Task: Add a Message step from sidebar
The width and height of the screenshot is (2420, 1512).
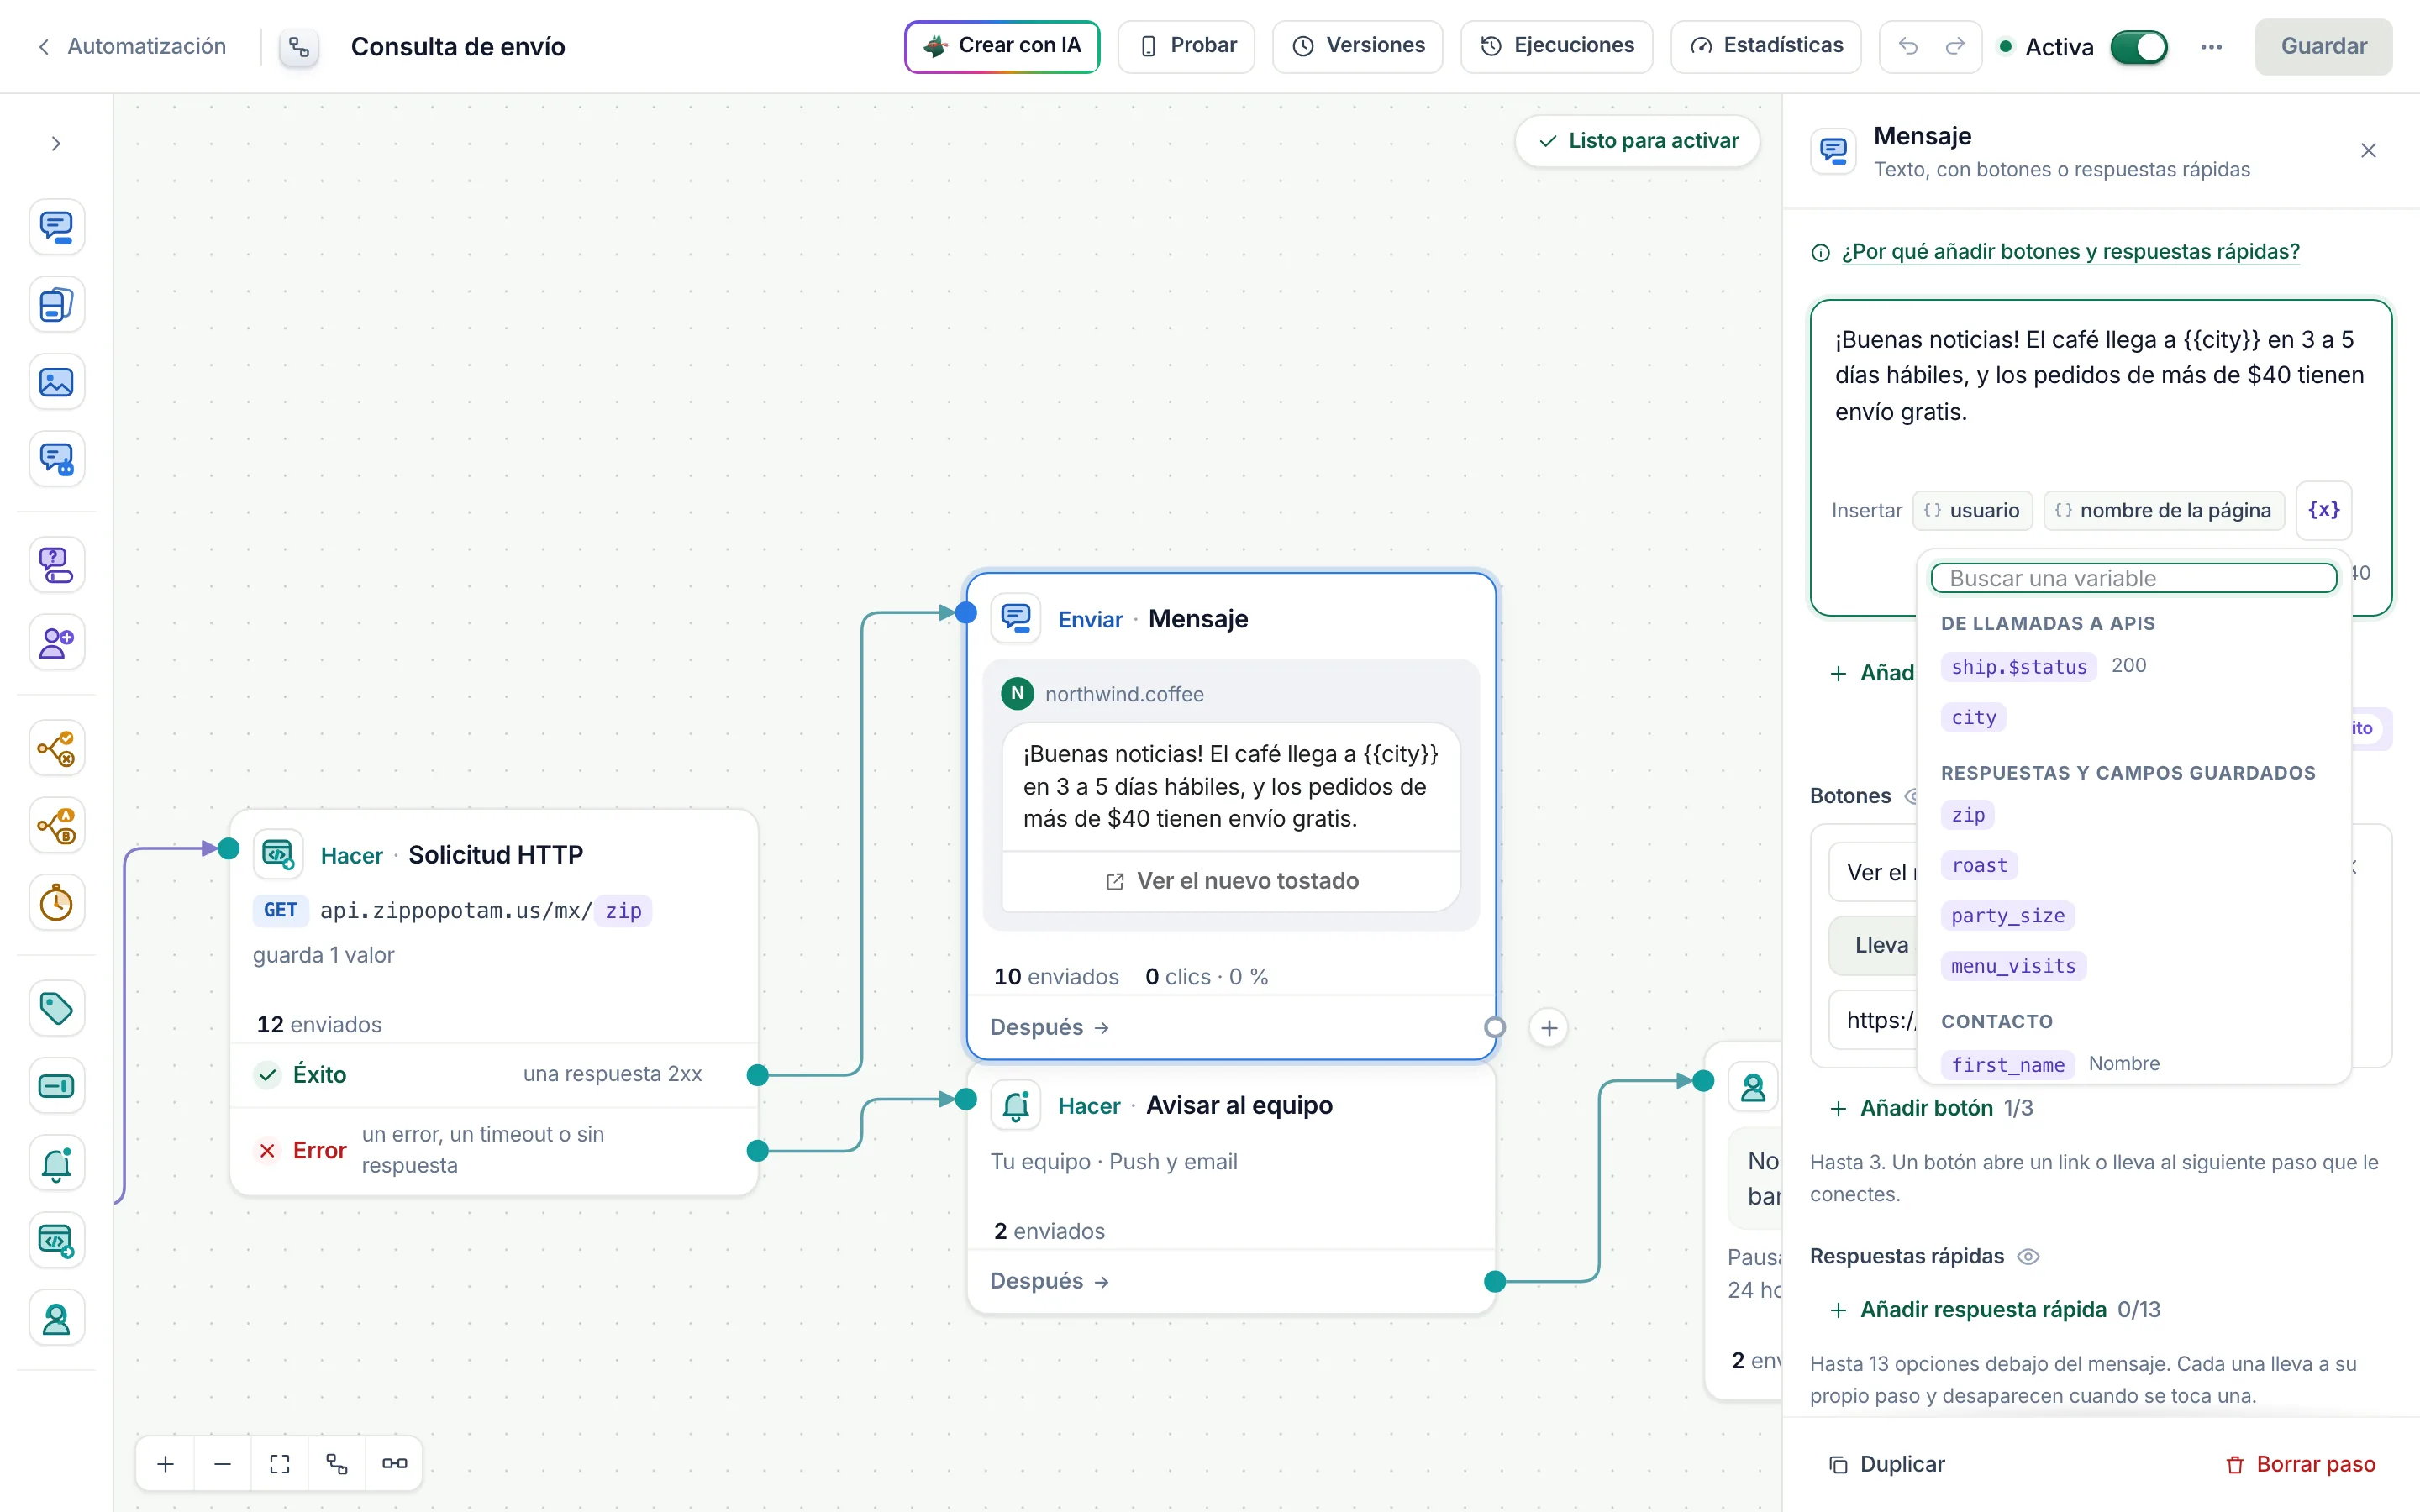Action: click(56, 227)
